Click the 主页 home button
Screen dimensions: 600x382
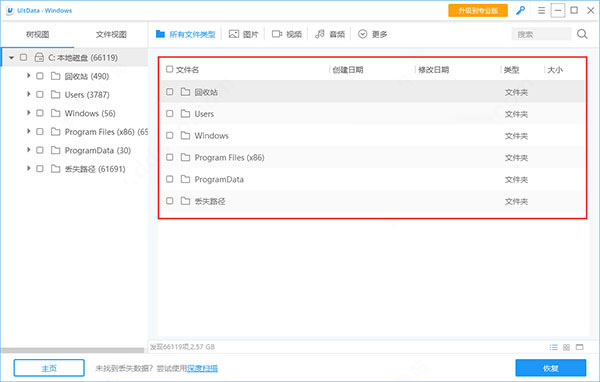[x=49, y=368]
